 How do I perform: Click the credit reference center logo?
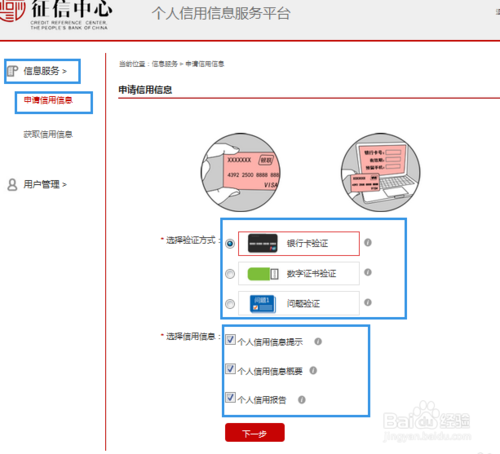coord(55,14)
